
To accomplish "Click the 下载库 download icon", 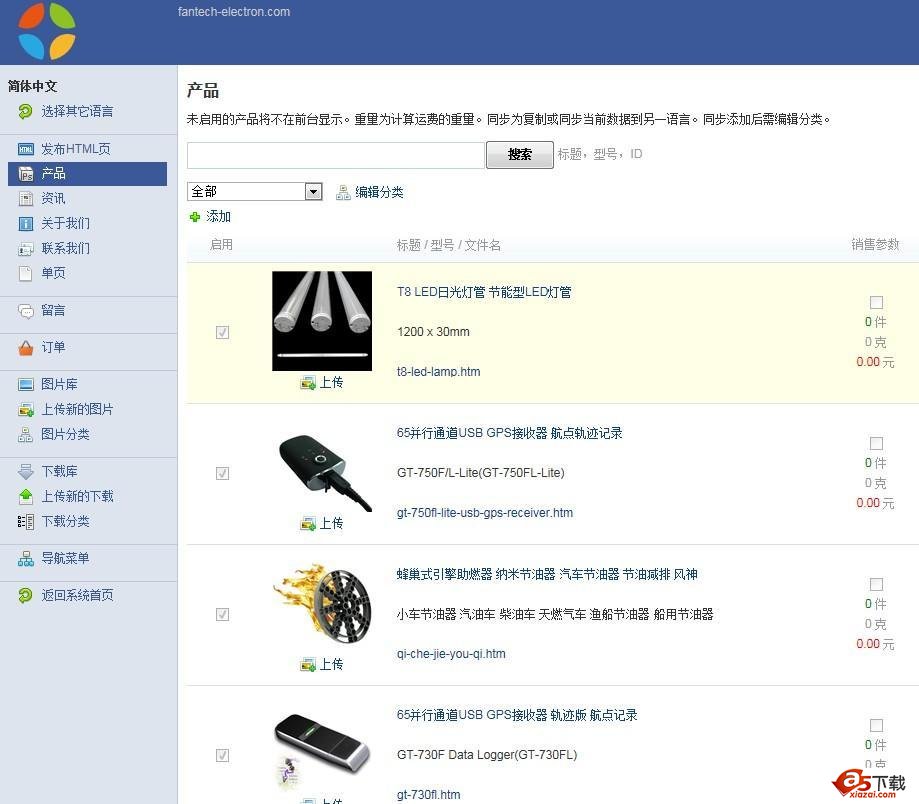I will (25, 472).
